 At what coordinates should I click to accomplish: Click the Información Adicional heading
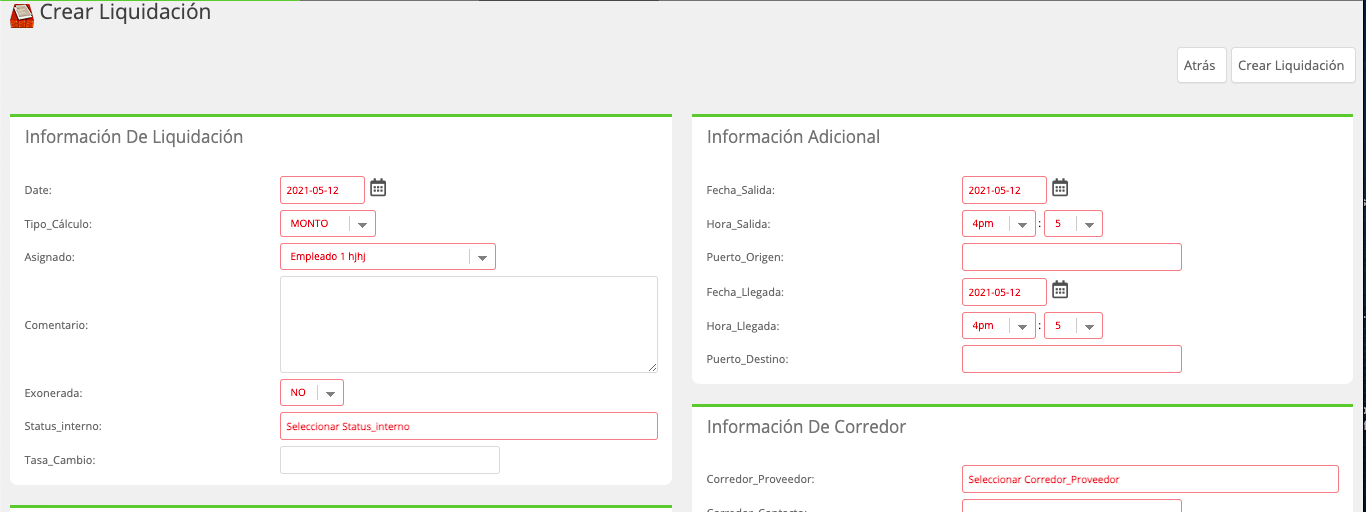pyautogui.click(x=793, y=137)
